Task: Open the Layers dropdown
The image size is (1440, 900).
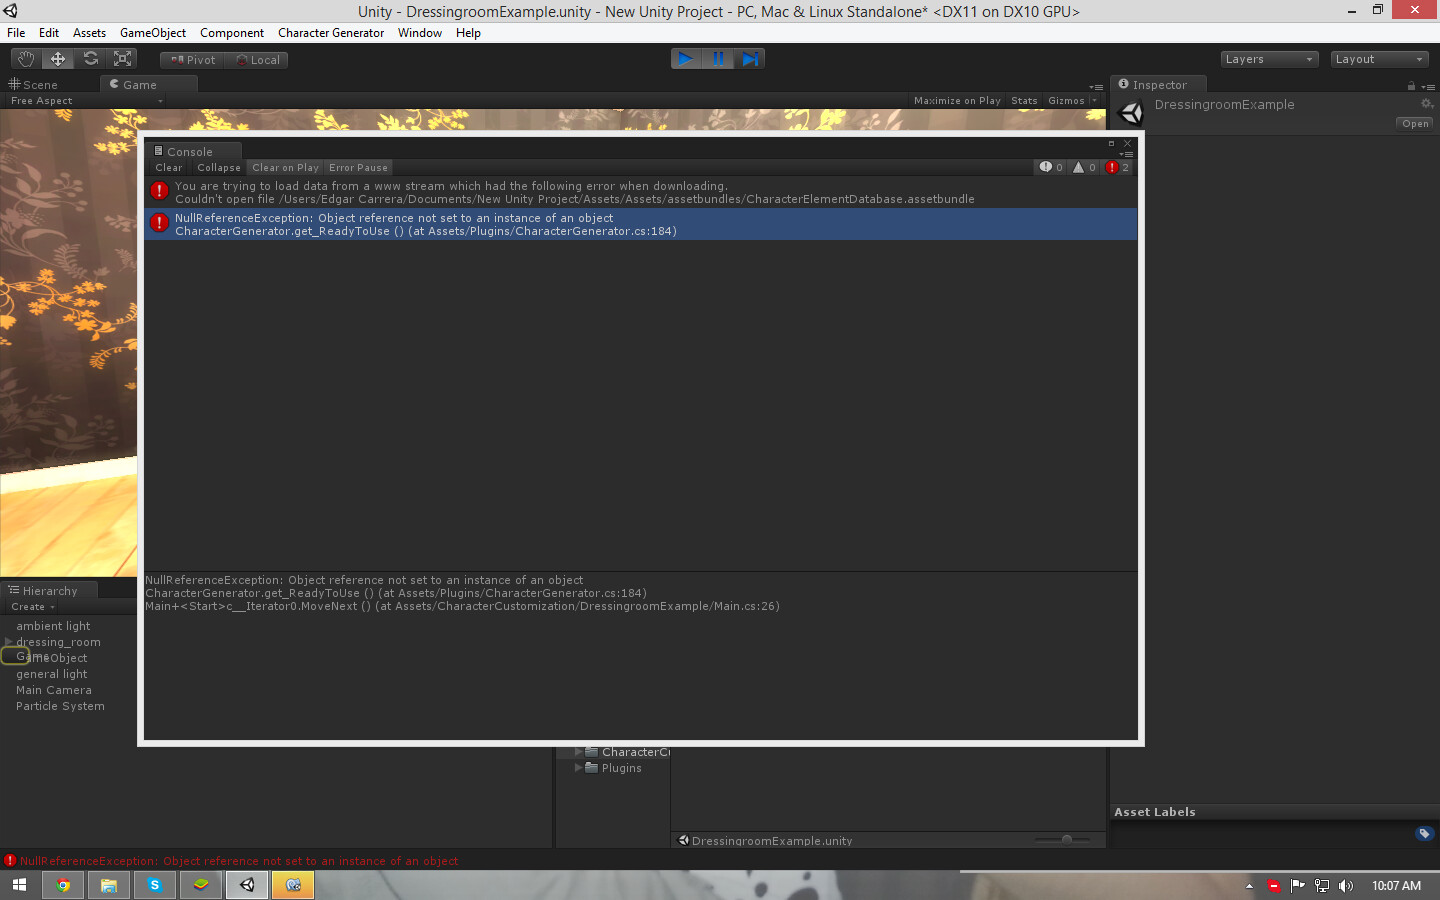Action: point(1269,59)
